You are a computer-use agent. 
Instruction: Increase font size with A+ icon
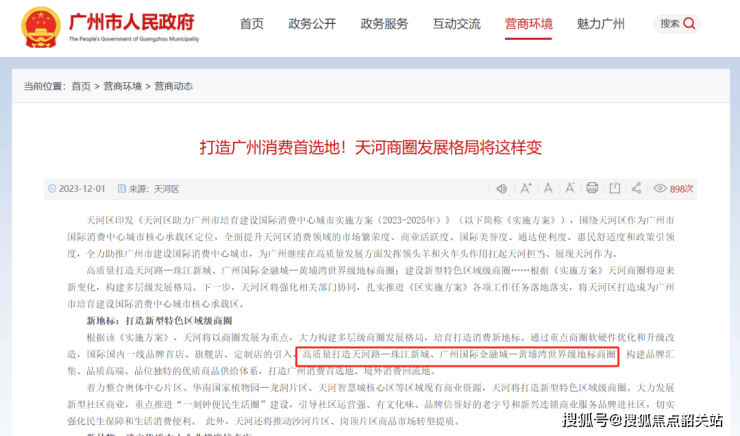[x=525, y=188]
